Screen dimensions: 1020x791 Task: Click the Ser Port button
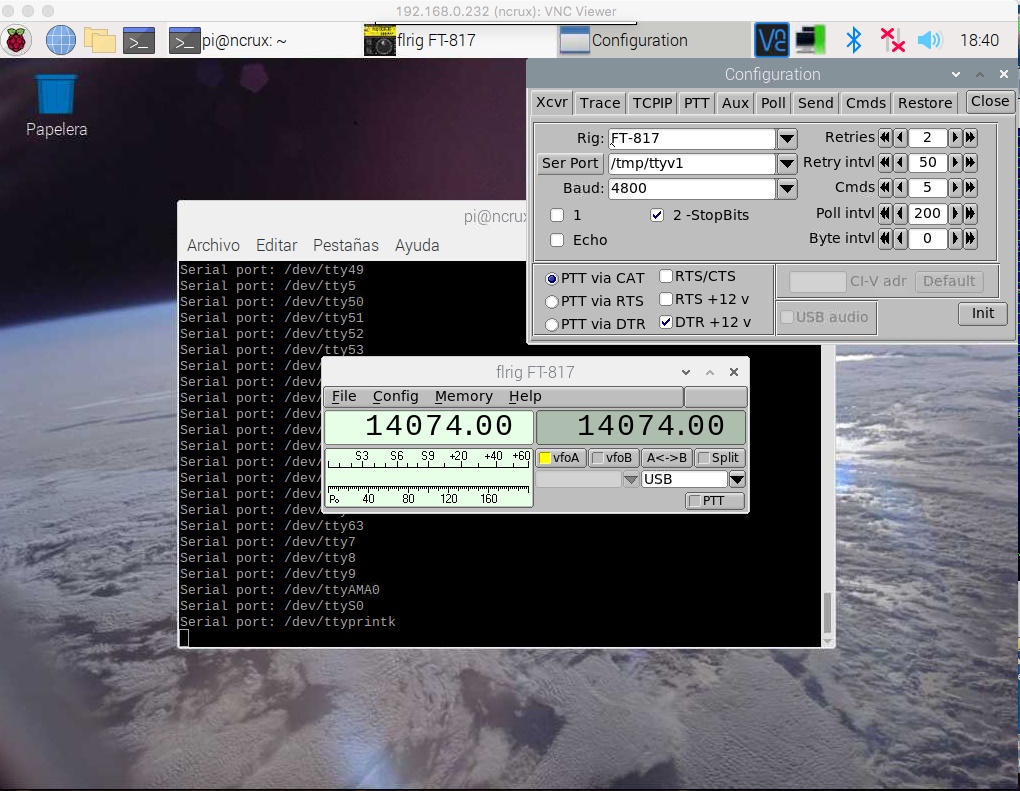coord(570,163)
